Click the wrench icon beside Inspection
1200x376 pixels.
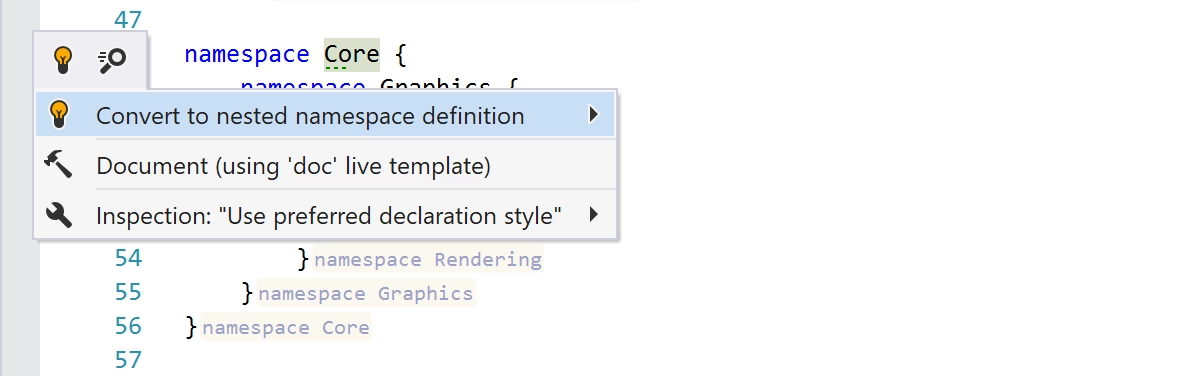click(59, 214)
